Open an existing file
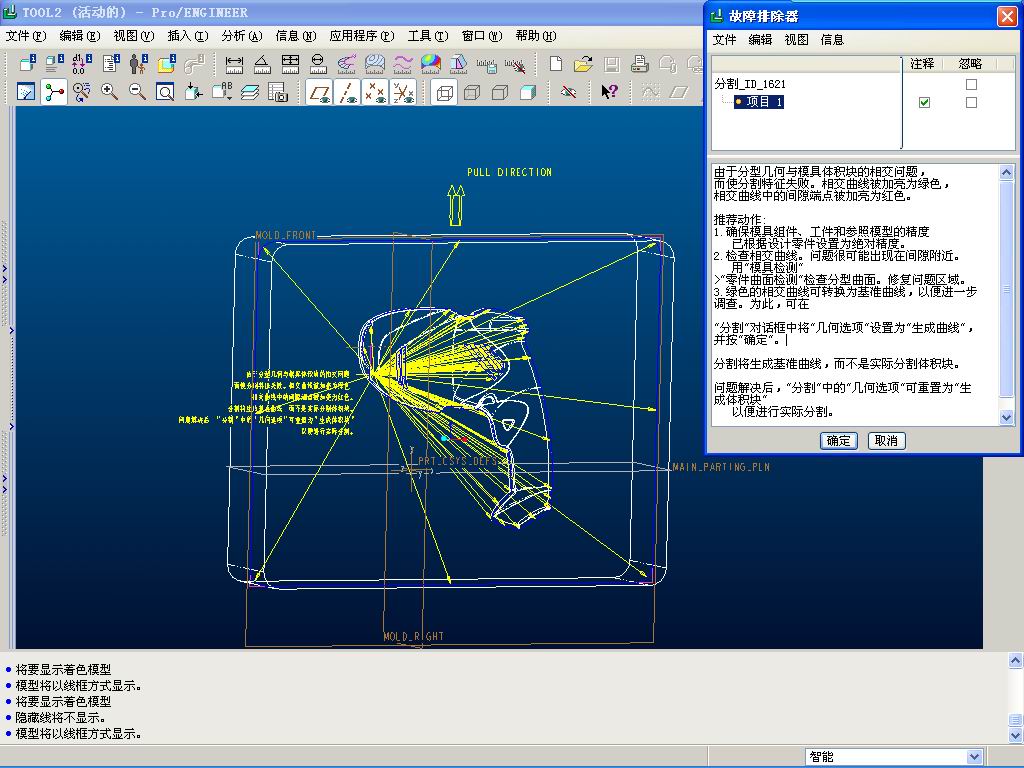This screenshot has height=768, width=1024. pos(583,64)
